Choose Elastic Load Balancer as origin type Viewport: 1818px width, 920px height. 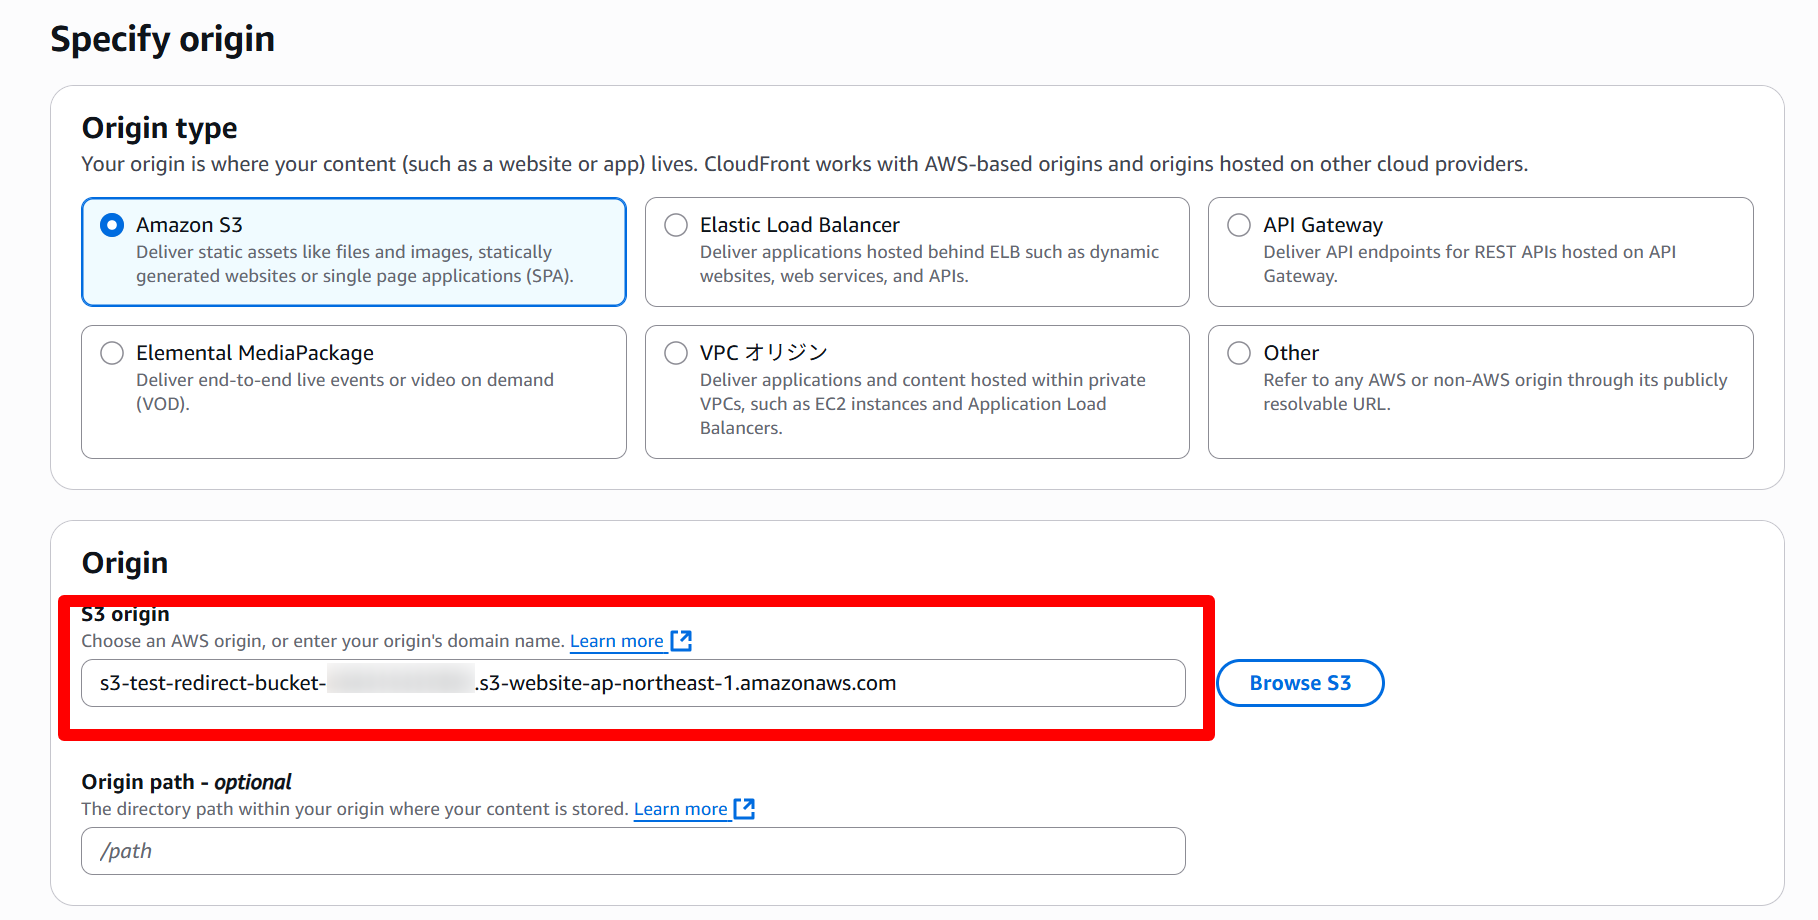(x=676, y=225)
